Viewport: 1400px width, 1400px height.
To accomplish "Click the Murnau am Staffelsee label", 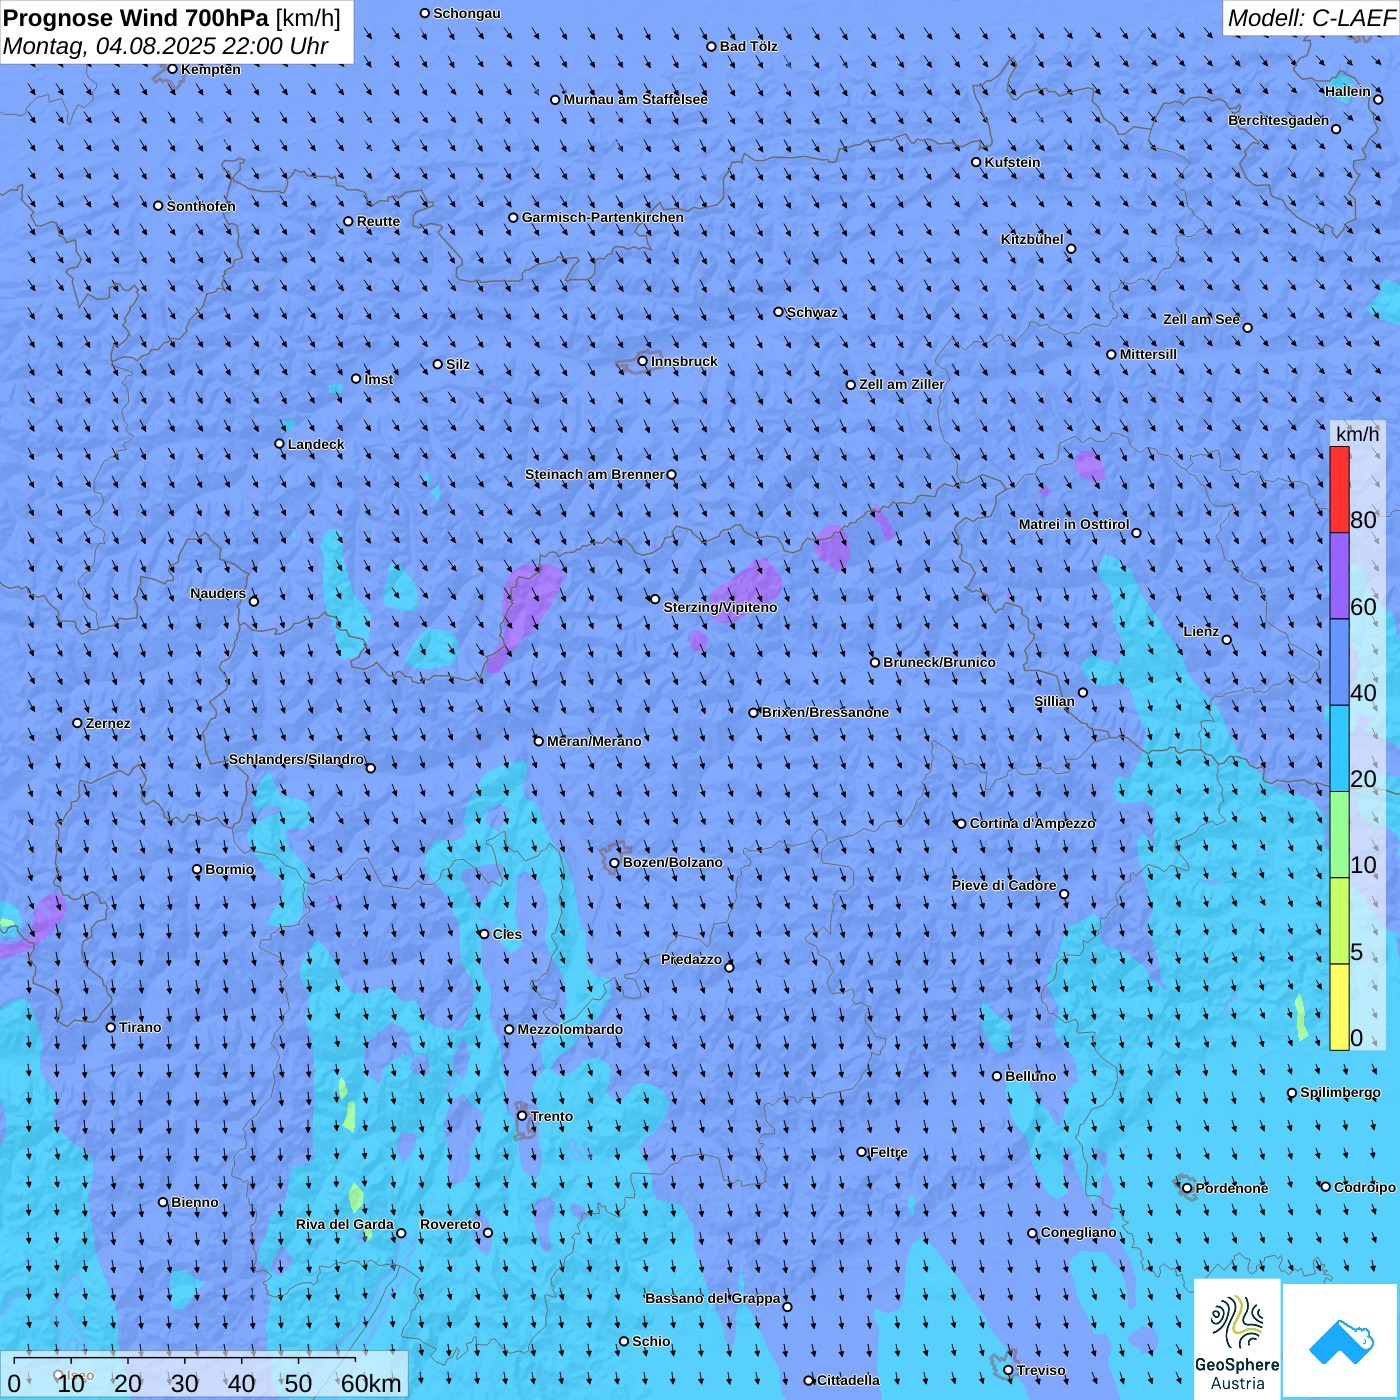I will [635, 99].
